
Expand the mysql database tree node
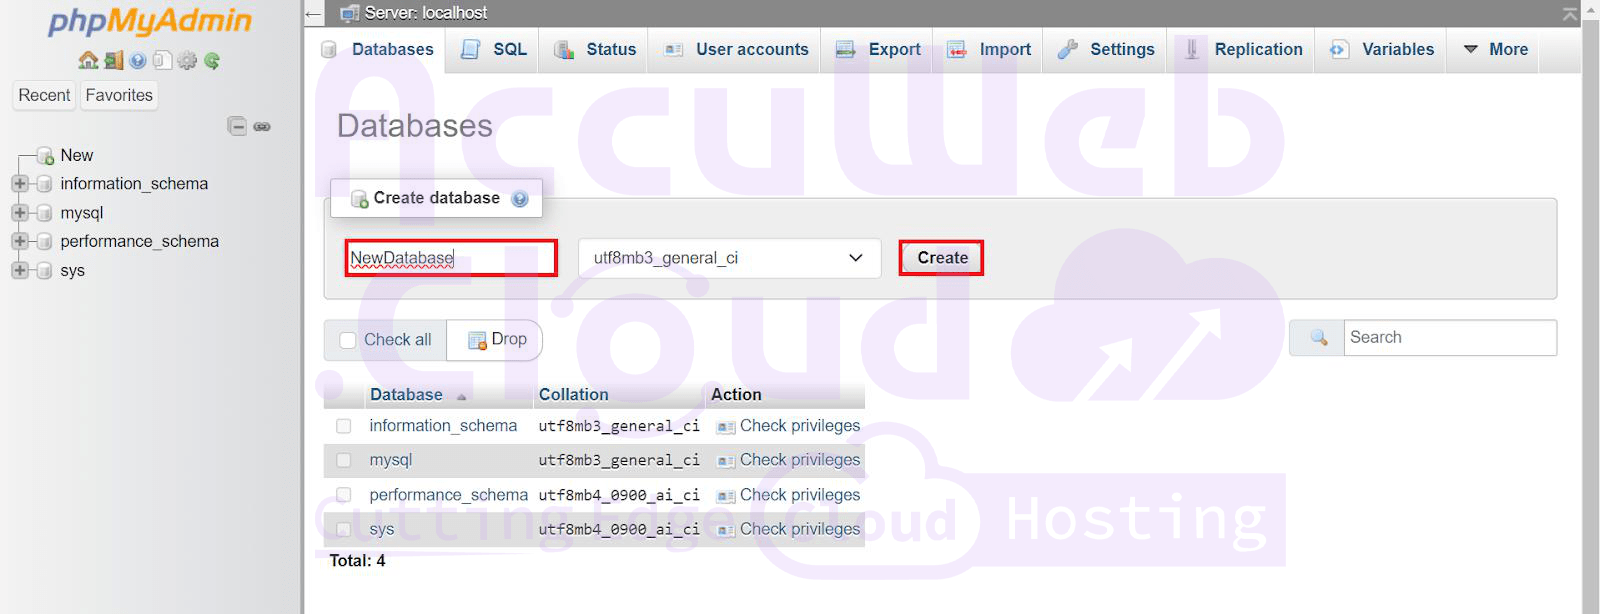[19, 213]
